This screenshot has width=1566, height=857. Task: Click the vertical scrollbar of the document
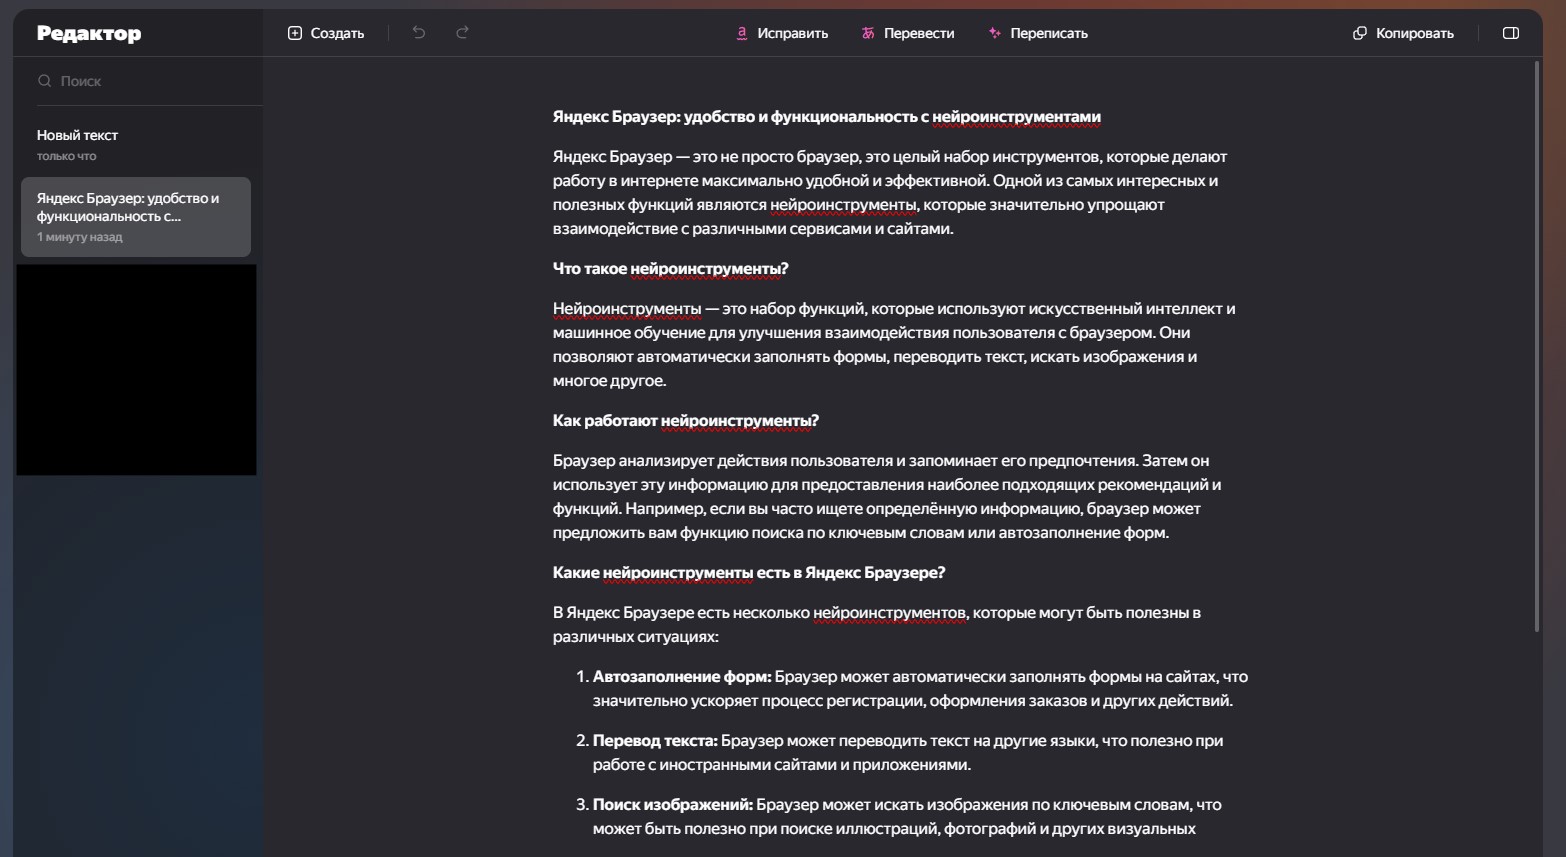[1537, 345]
